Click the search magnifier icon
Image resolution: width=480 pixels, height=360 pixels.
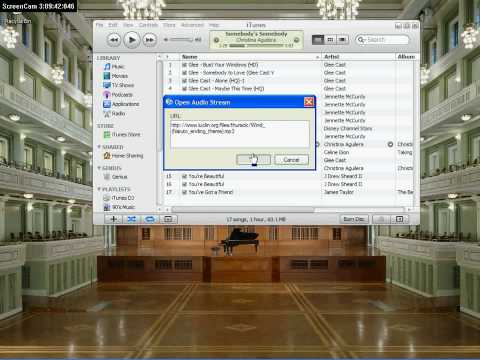(361, 40)
